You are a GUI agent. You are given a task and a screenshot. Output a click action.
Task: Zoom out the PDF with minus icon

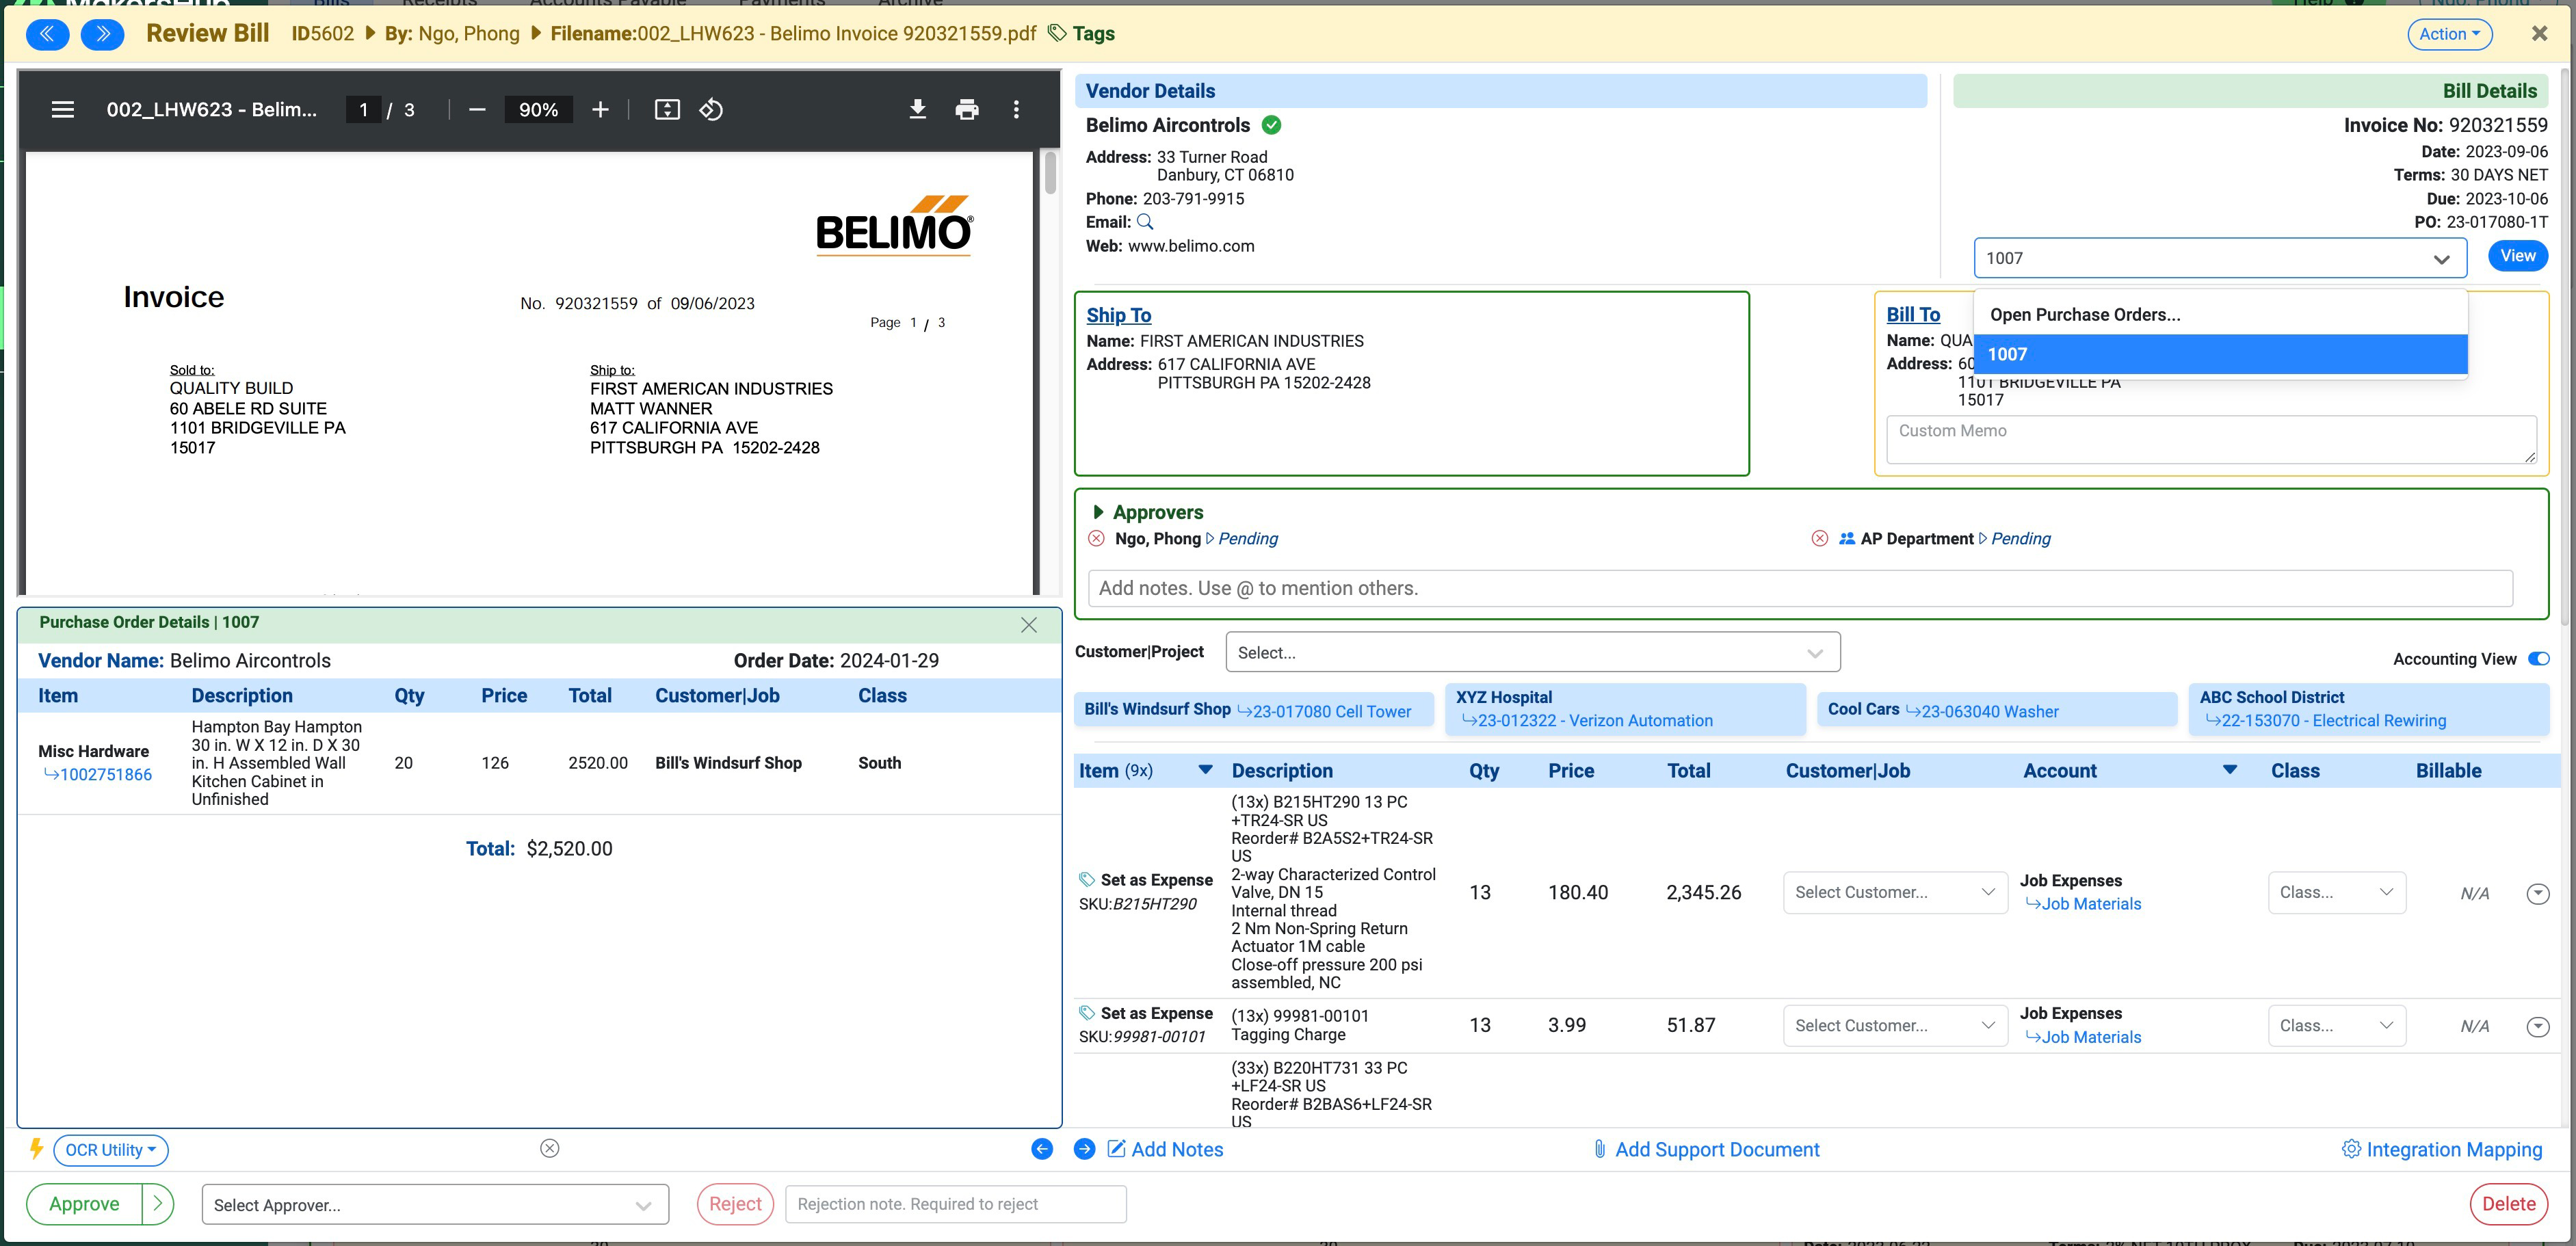(x=477, y=109)
